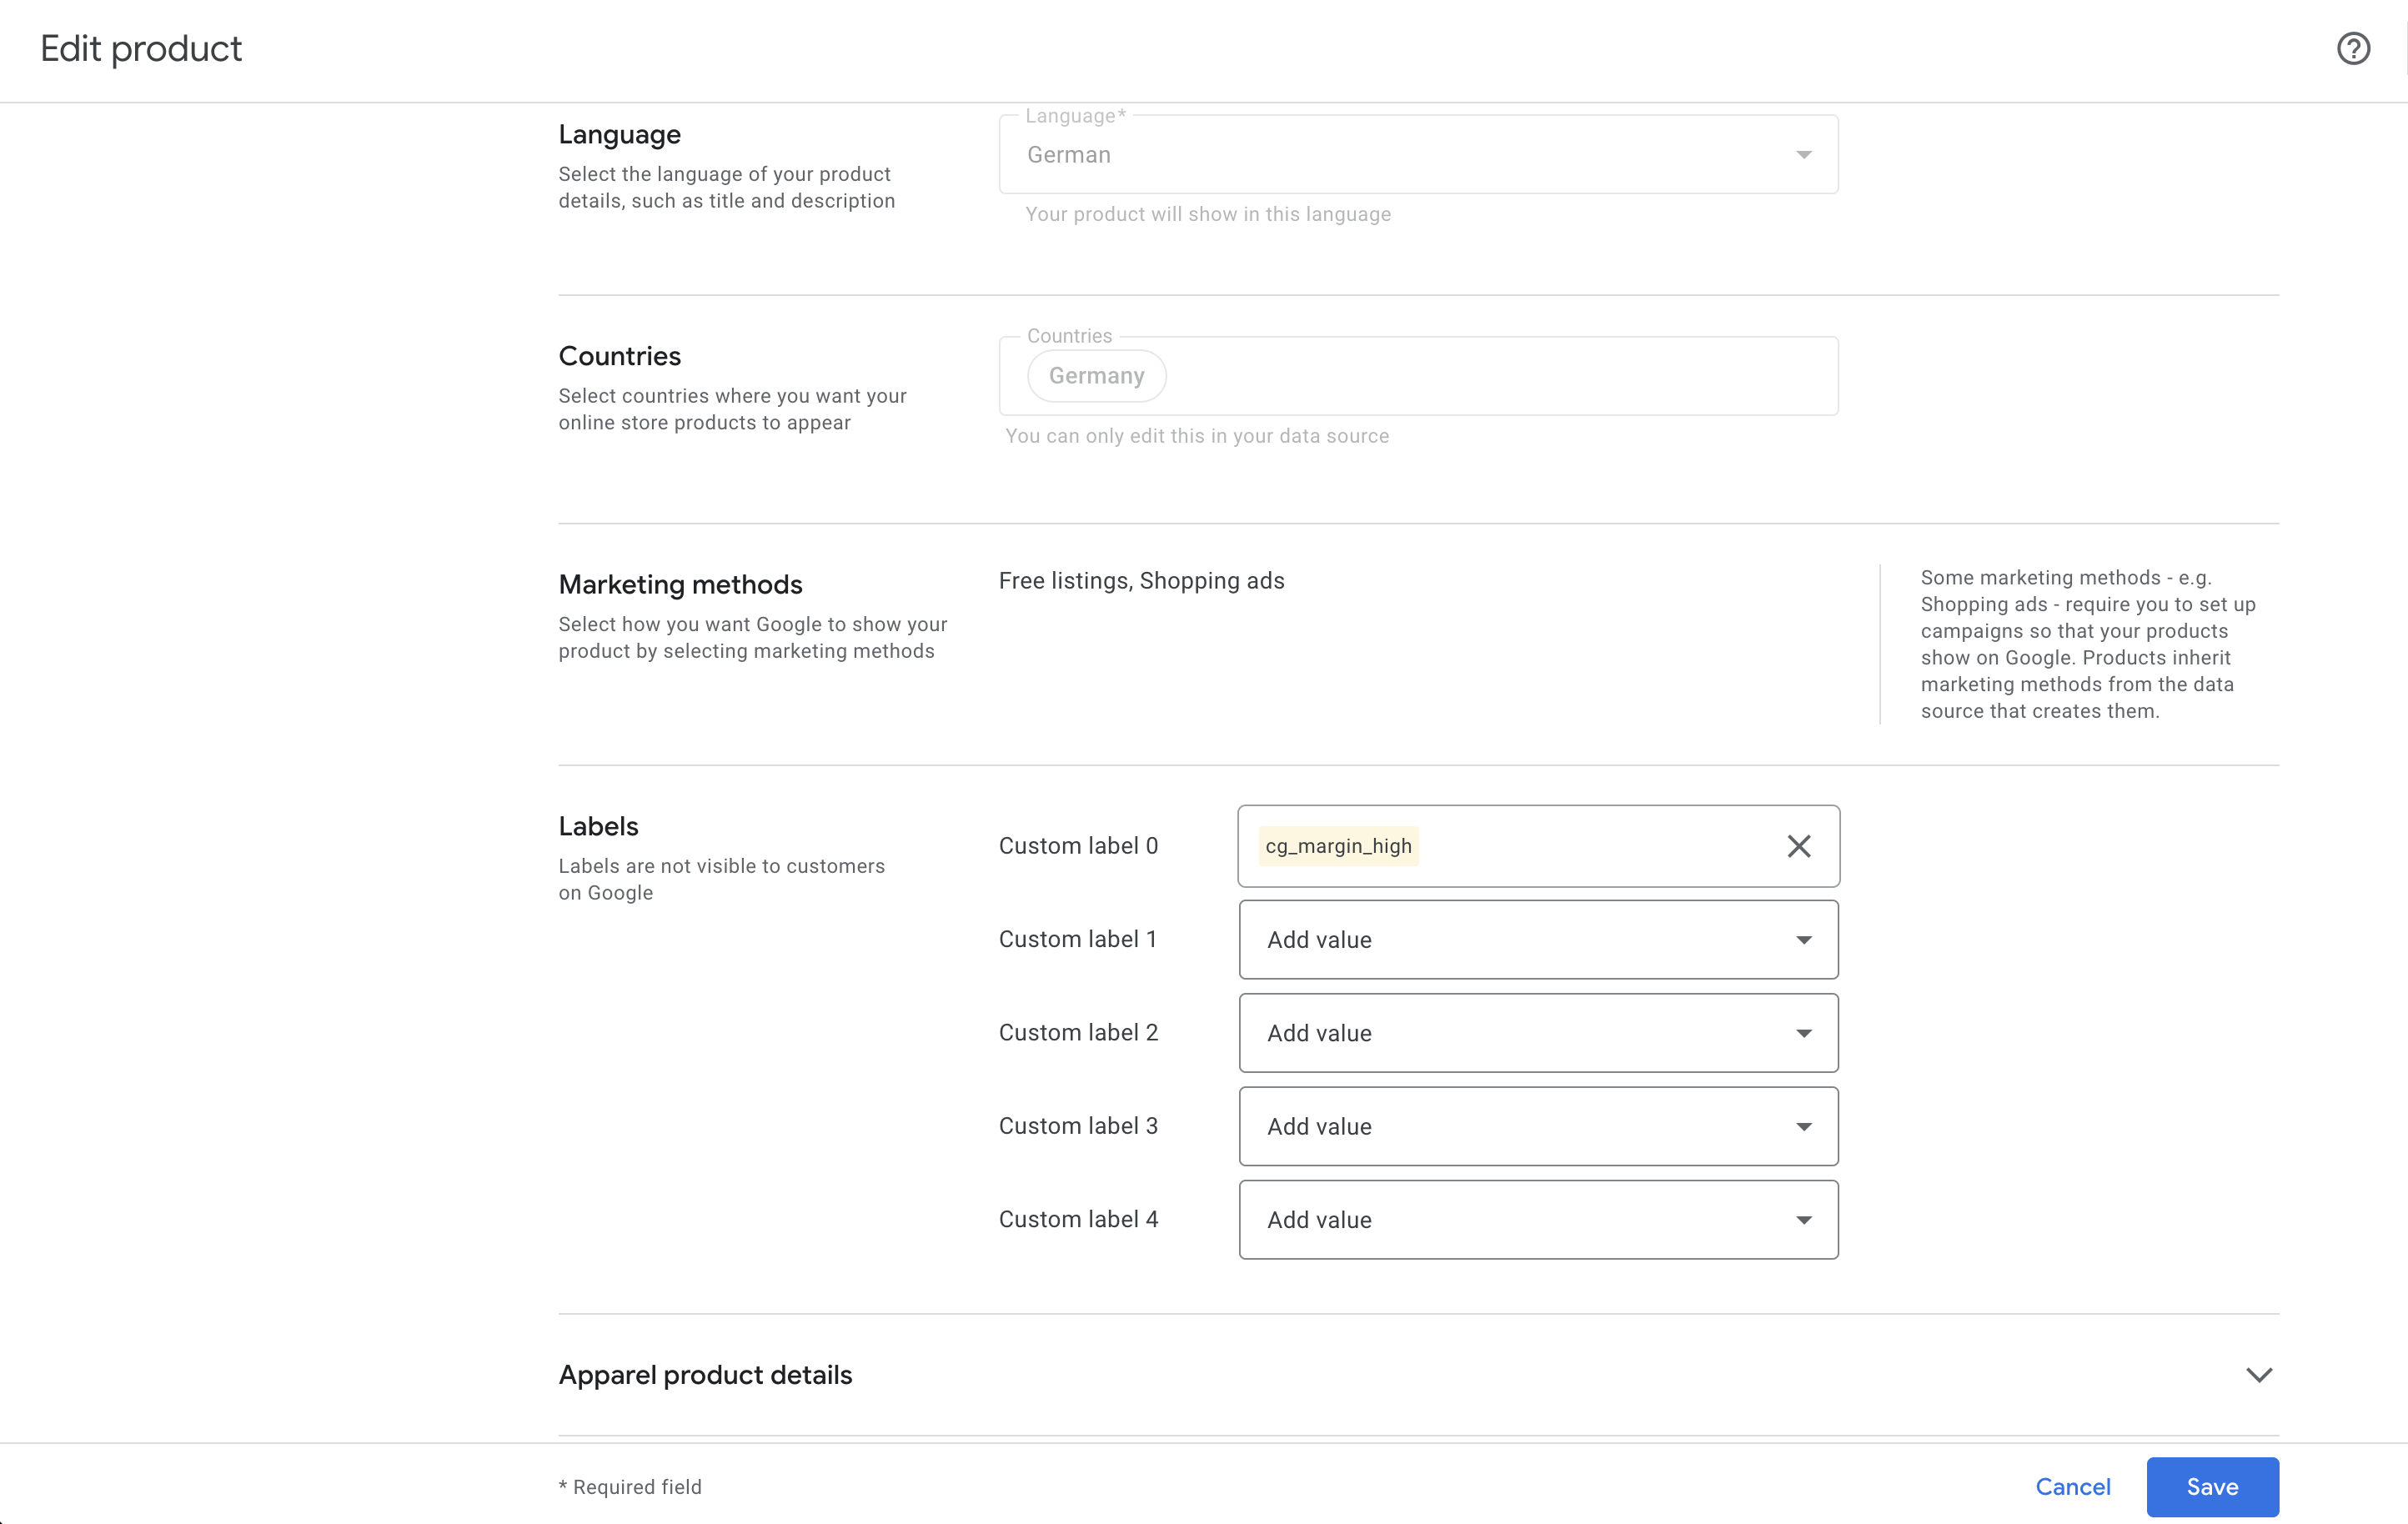Open the help icon in the header

(2353, 48)
